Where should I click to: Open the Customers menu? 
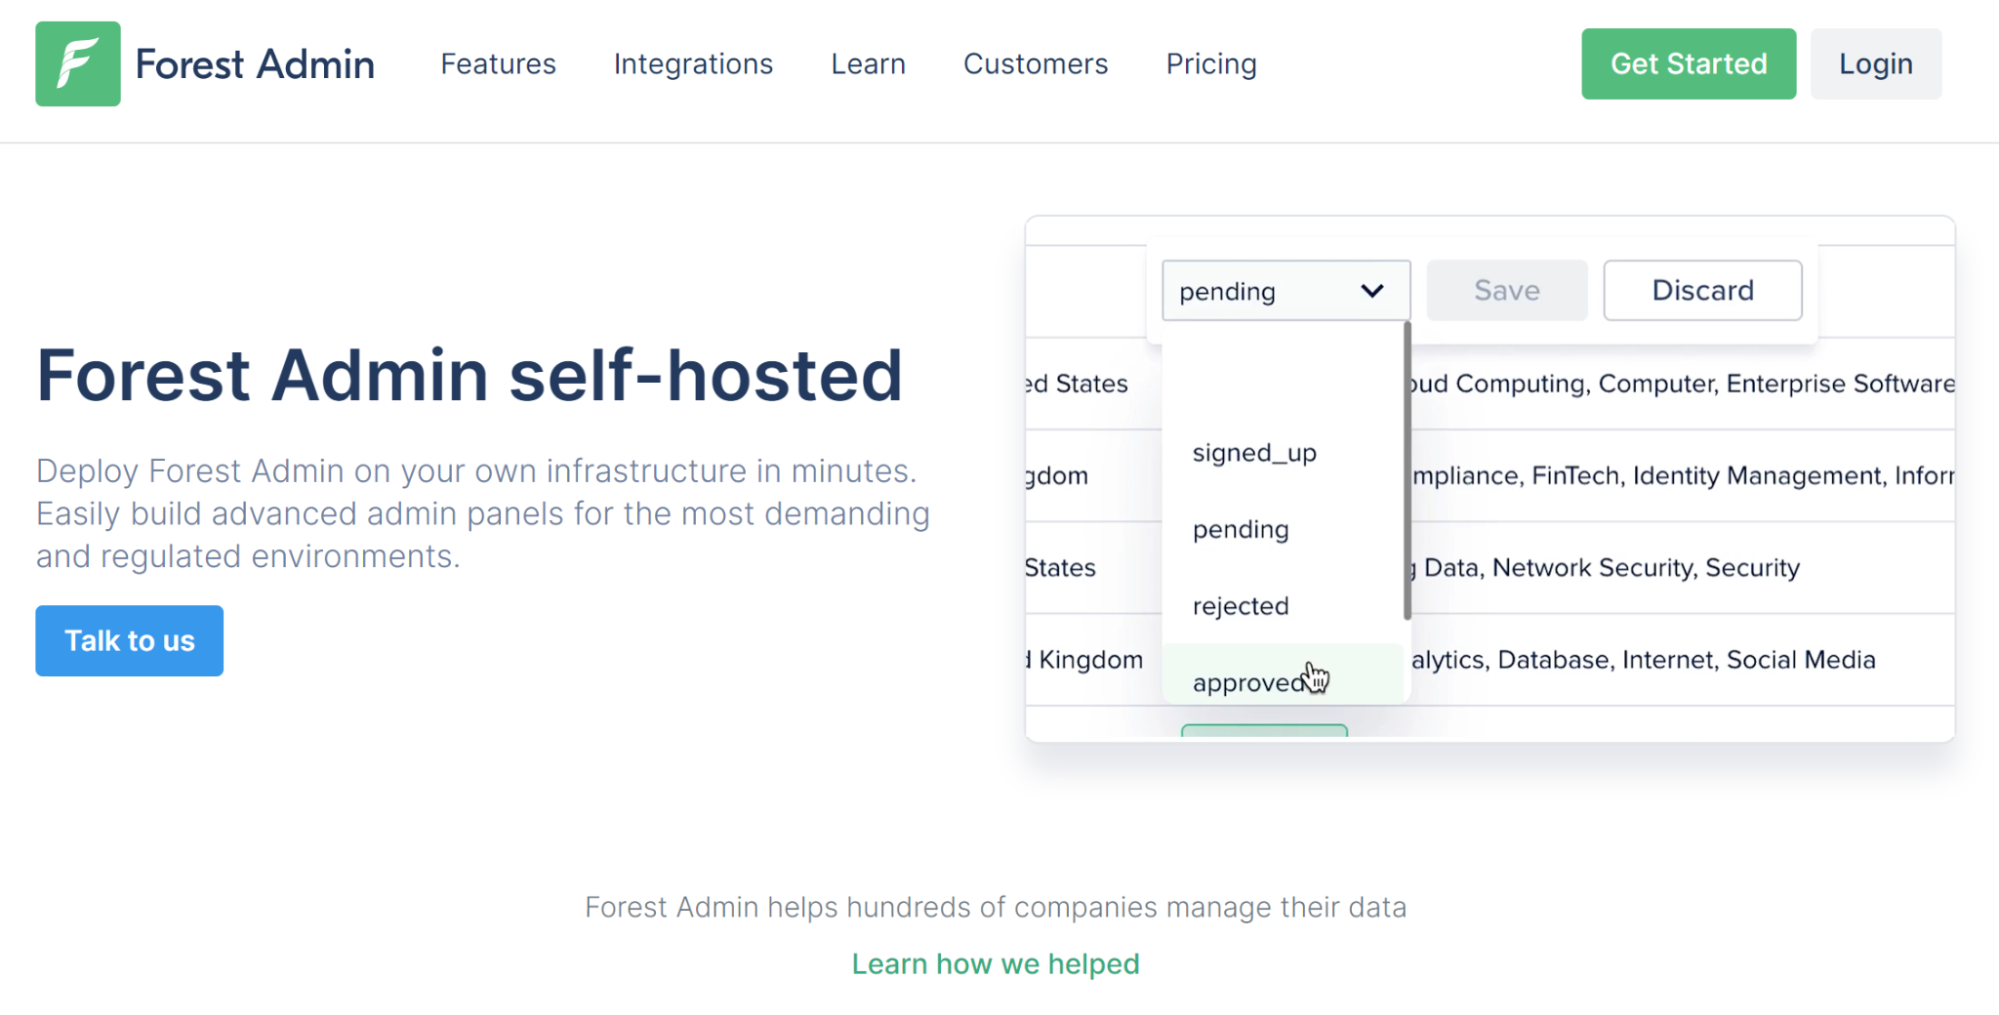(x=1035, y=63)
